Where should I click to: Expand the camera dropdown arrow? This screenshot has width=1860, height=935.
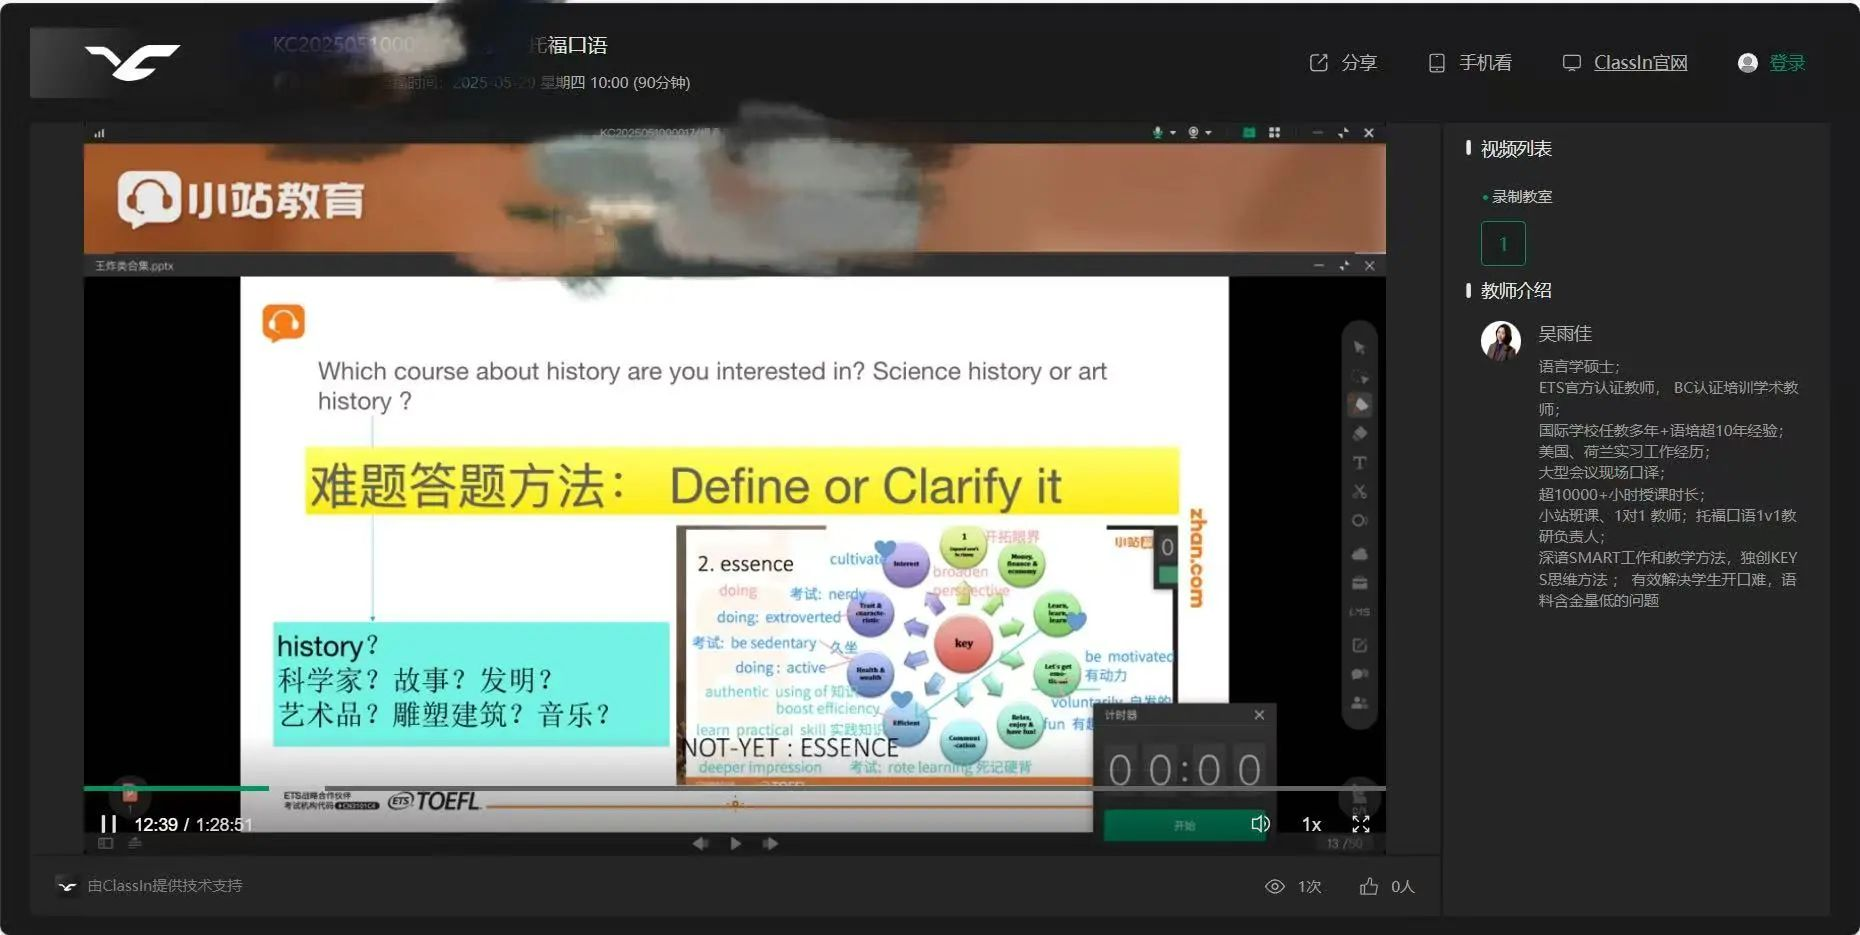1209,133
